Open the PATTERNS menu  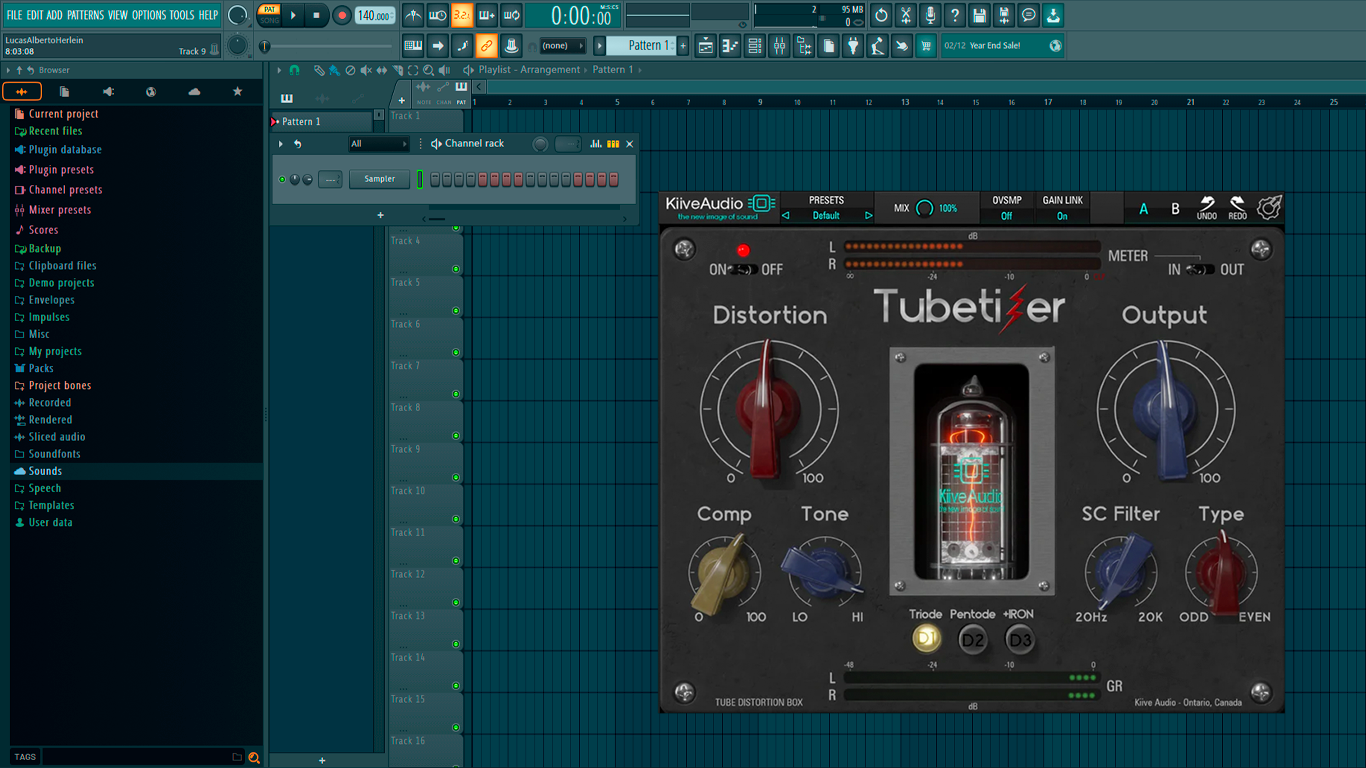tap(85, 15)
